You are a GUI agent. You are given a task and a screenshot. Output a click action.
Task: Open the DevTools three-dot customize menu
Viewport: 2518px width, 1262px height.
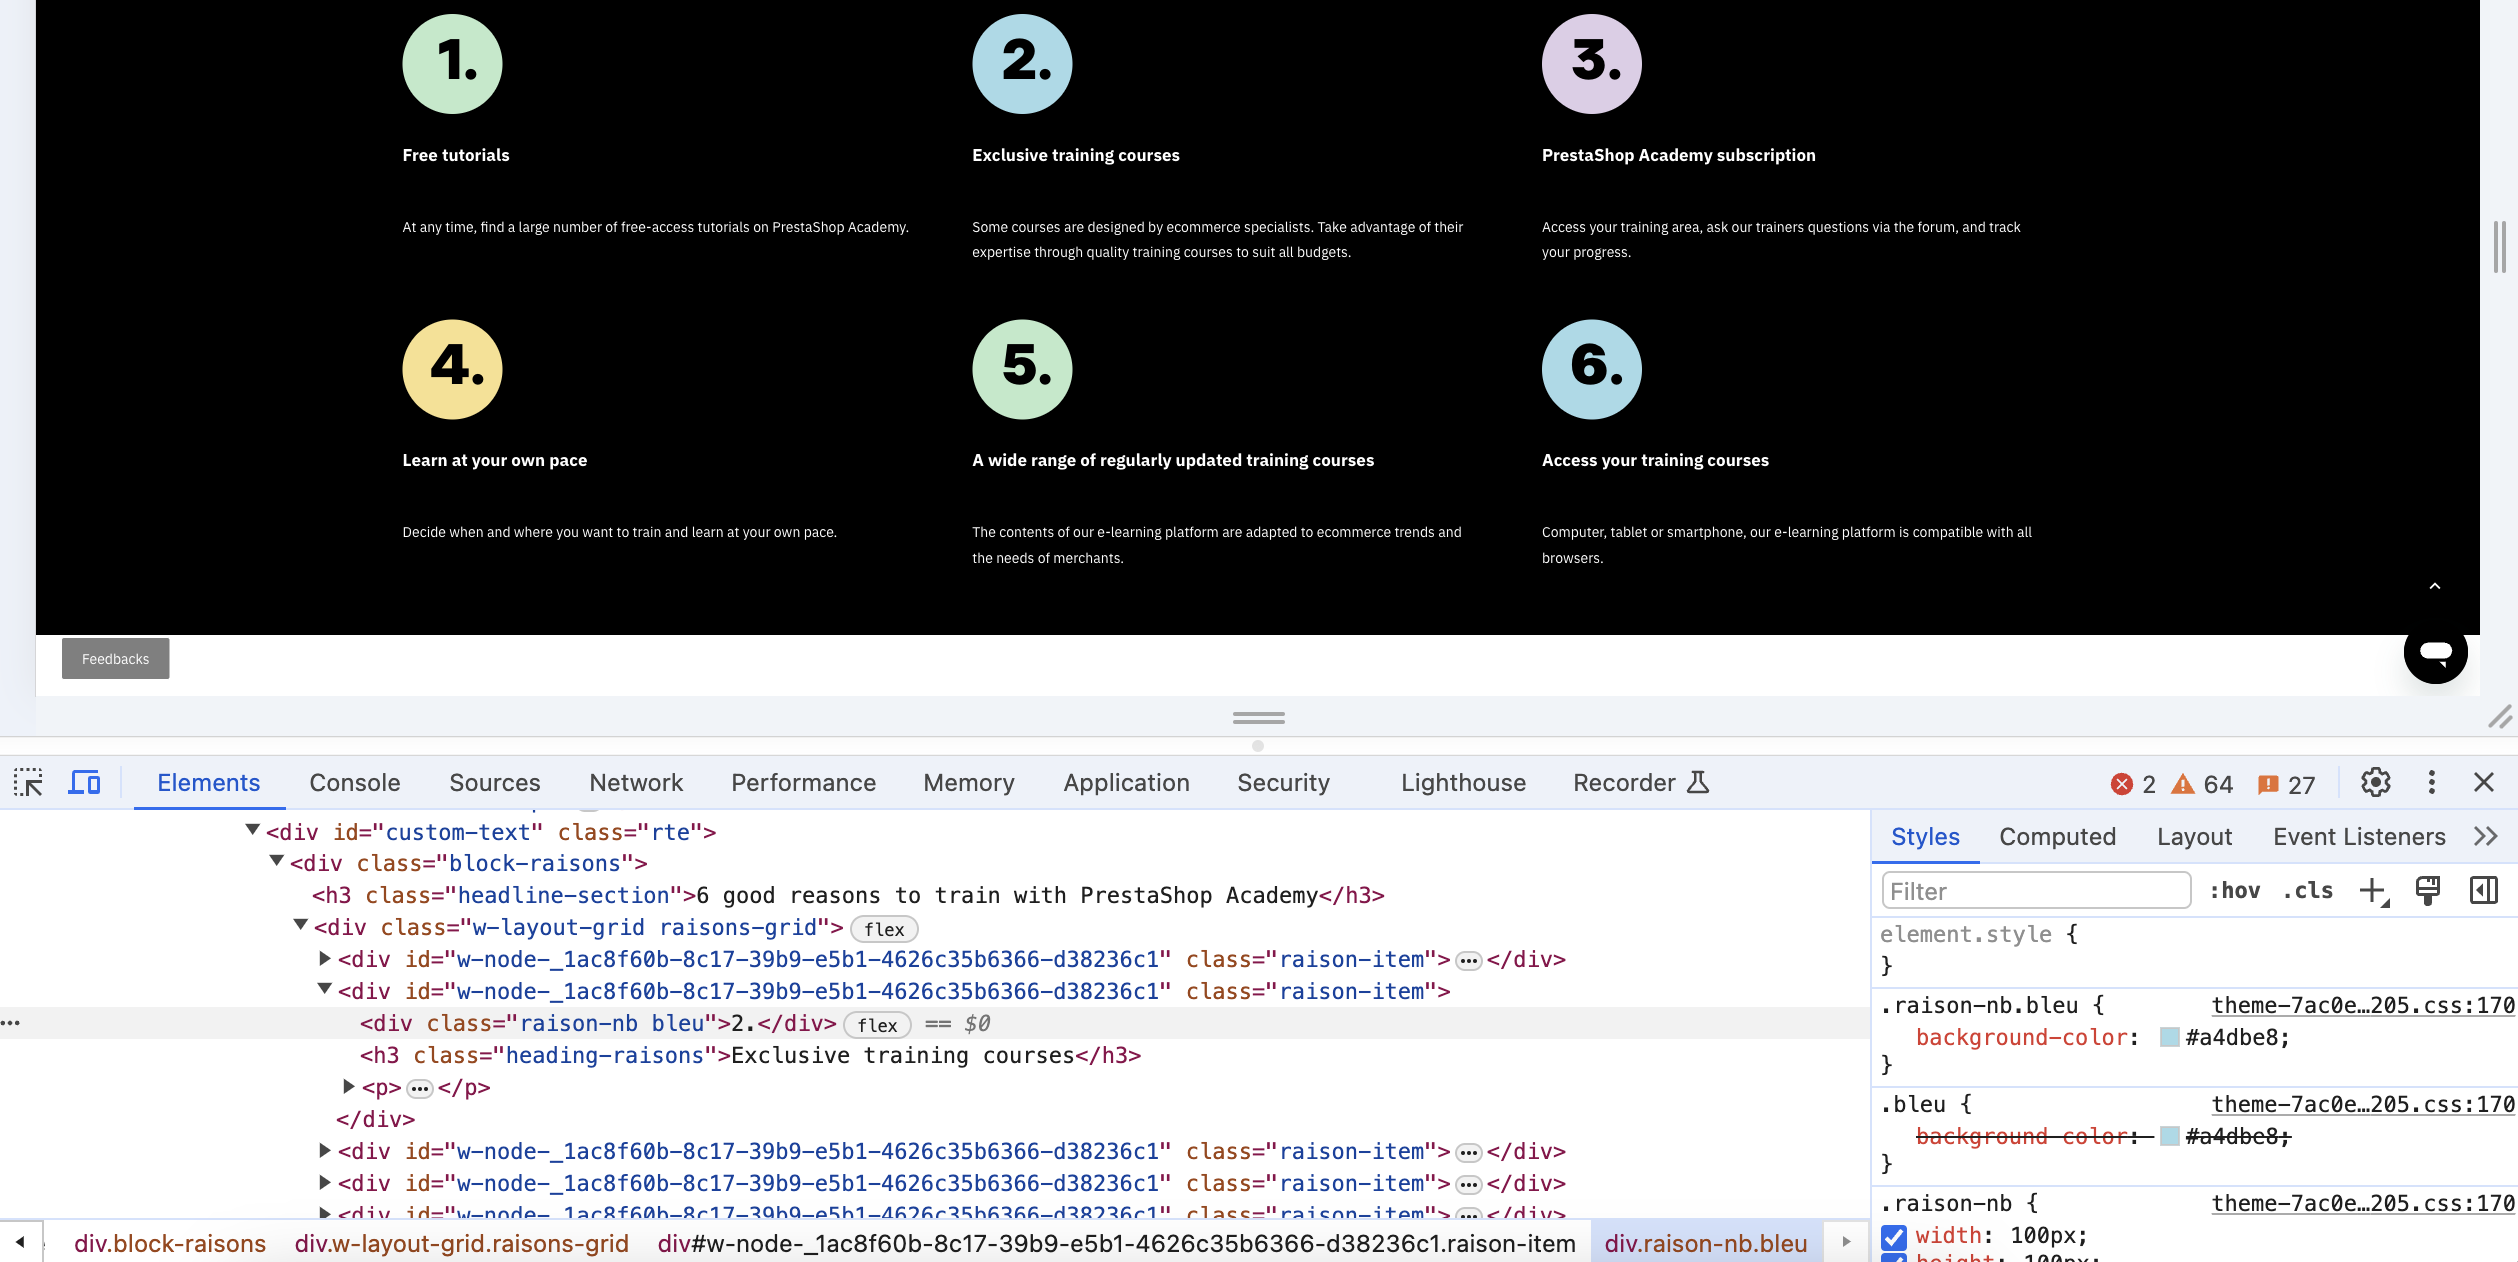pyautogui.click(x=2431, y=782)
